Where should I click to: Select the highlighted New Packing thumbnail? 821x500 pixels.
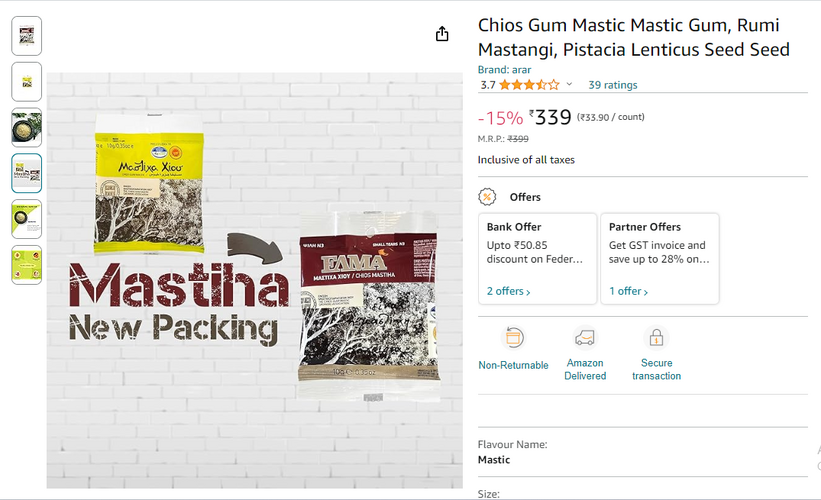[x=26, y=173]
